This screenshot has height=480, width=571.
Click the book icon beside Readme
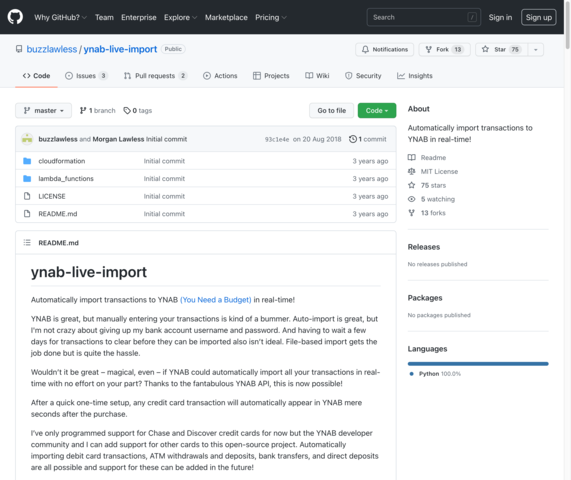[x=411, y=157]
